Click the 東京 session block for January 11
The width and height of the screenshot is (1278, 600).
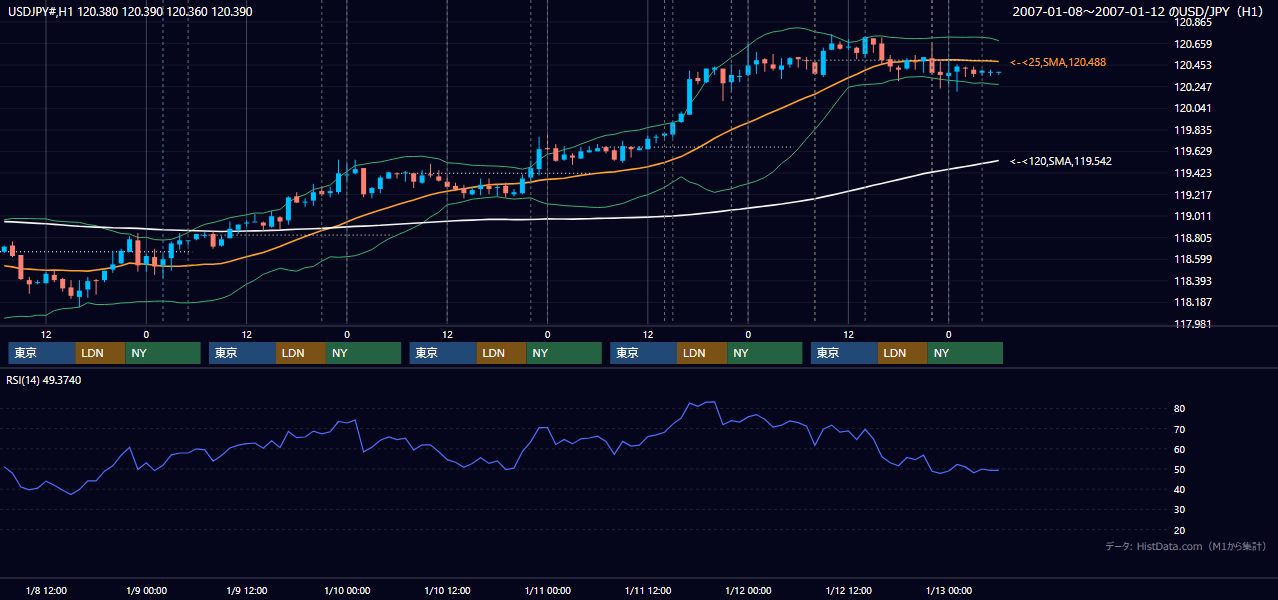pos(644,353)
